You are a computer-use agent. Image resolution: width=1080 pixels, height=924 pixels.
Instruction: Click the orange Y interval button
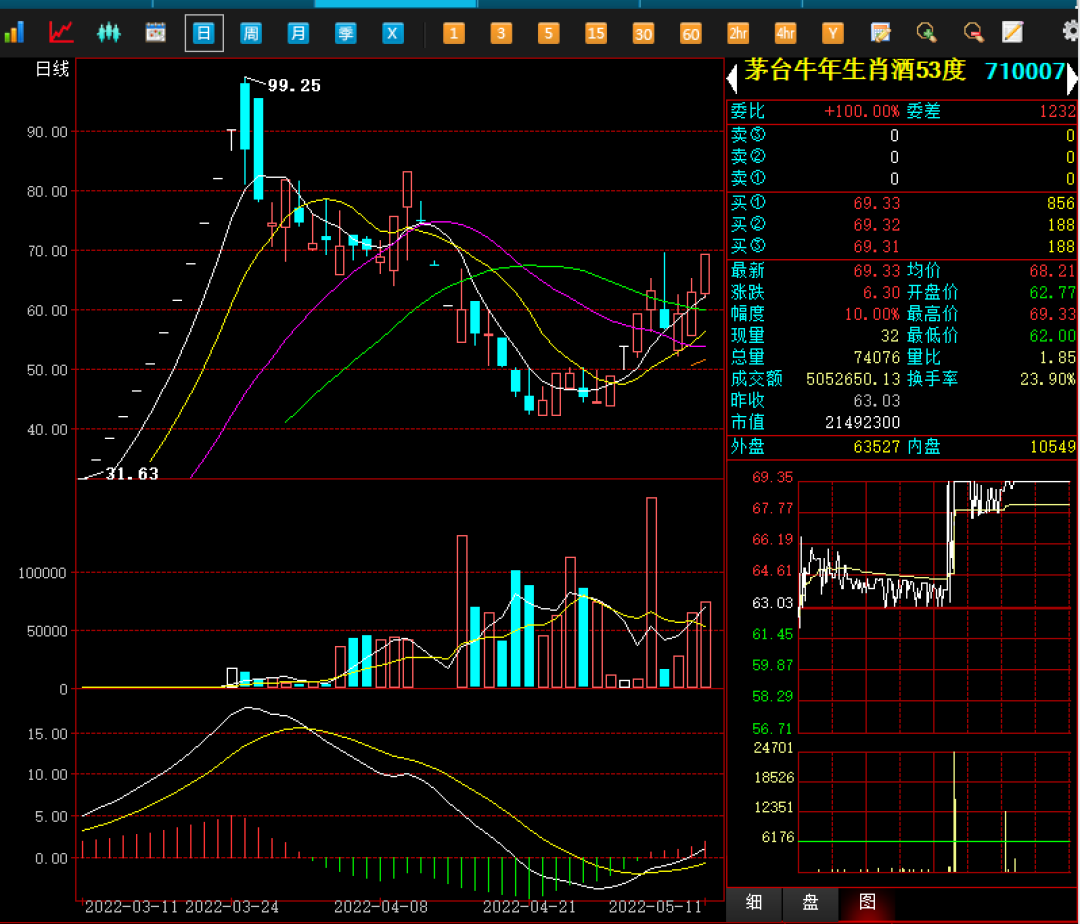click(x=833, y=33)
